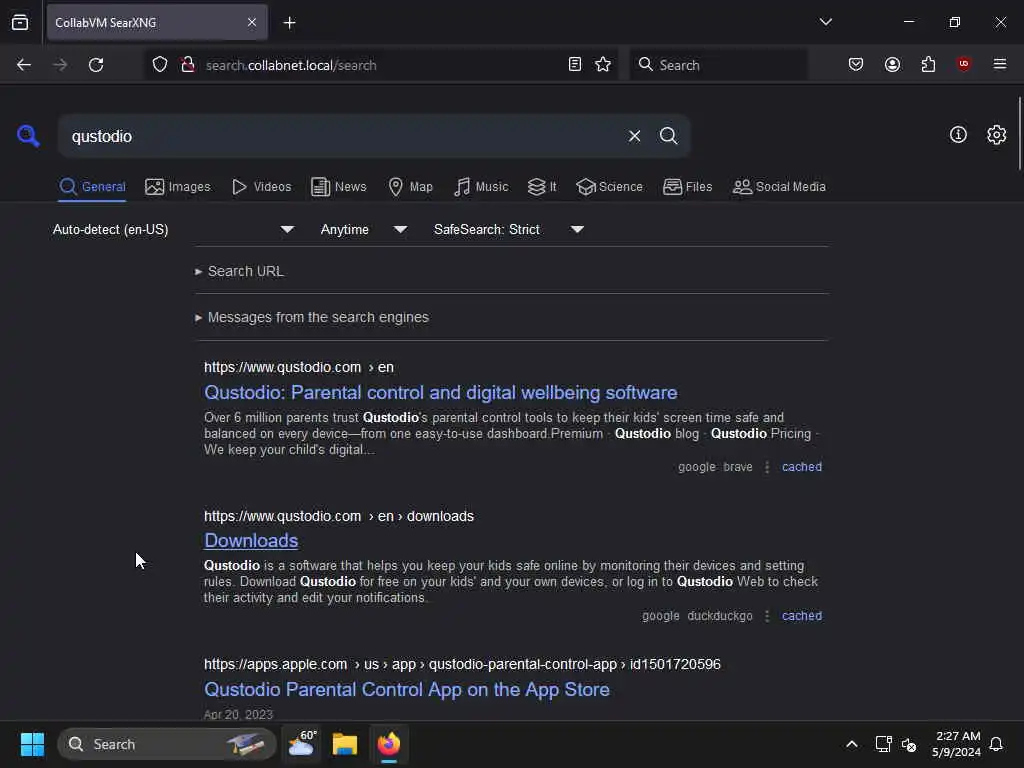Open more options dots beside google duckduckgo

tap(767, 616)
